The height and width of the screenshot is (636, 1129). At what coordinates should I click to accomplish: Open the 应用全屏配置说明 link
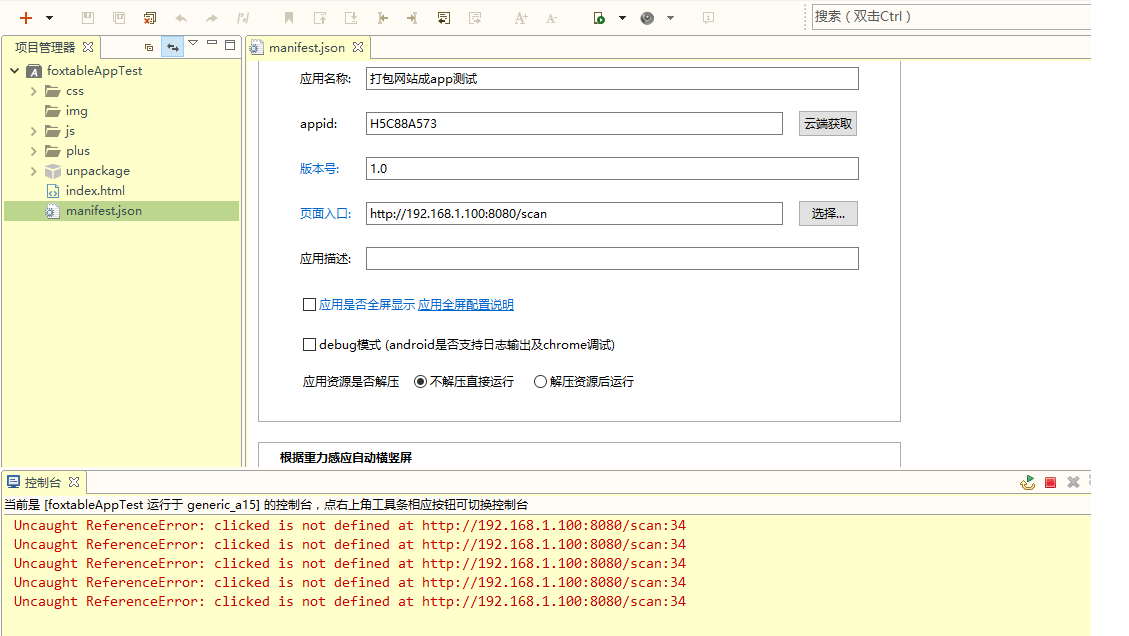point(466,305)
